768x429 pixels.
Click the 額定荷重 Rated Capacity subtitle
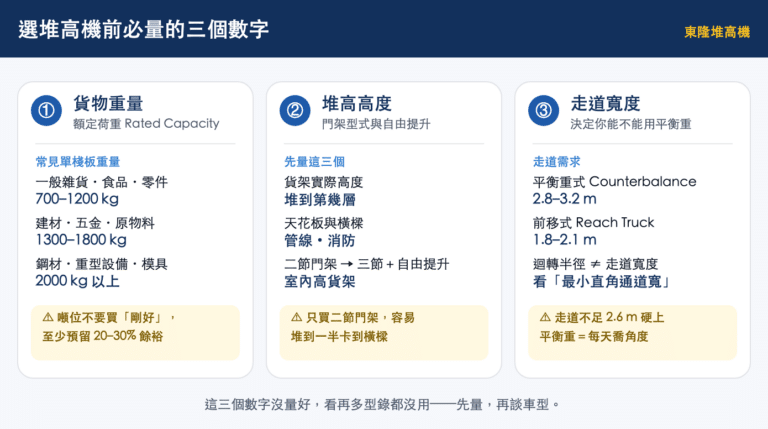pyautogui.click(x=146, y=124)
